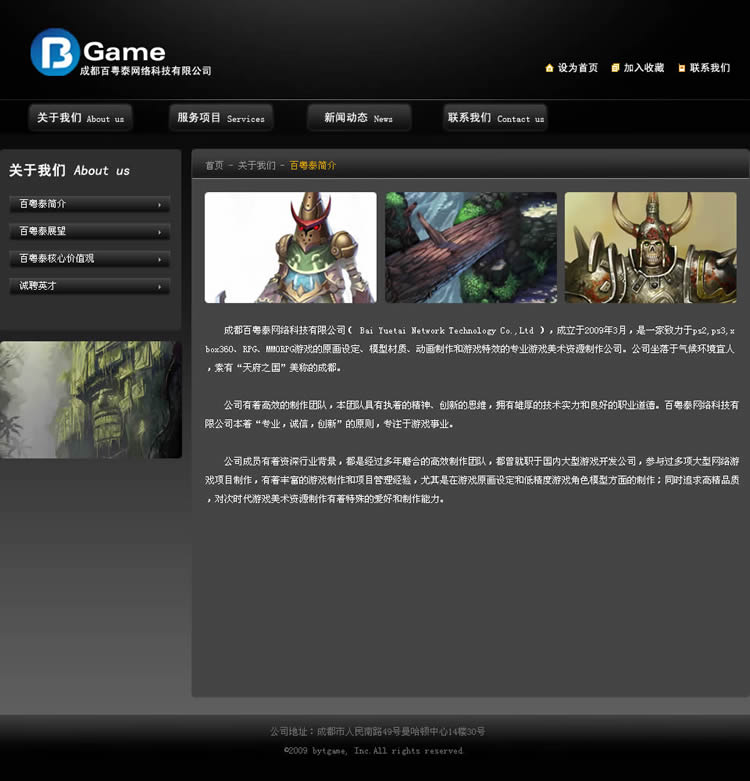
Task: Select 联系我们 Contact us in navigation bar
Action: pos(495,118)
